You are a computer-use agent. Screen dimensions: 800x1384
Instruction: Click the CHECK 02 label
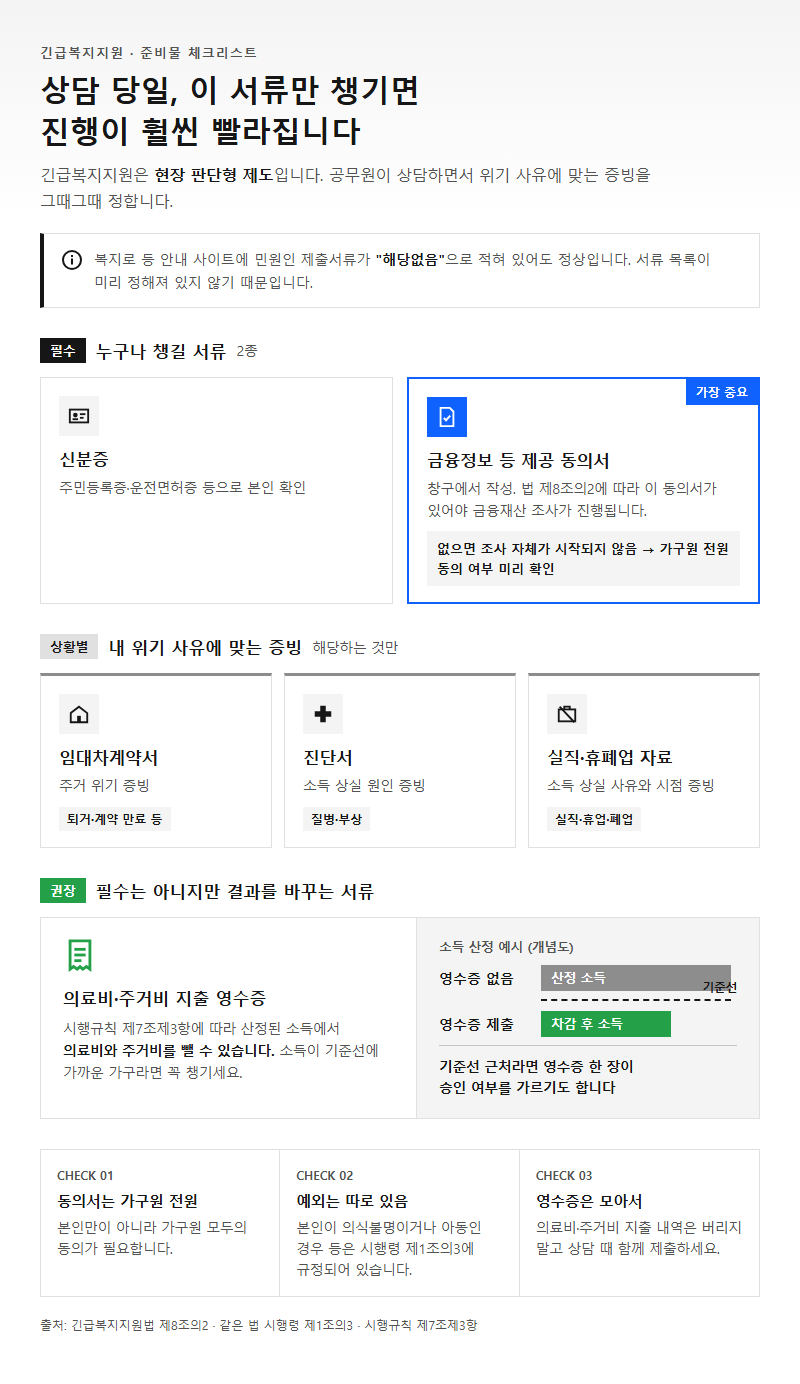pos(325,1176)
